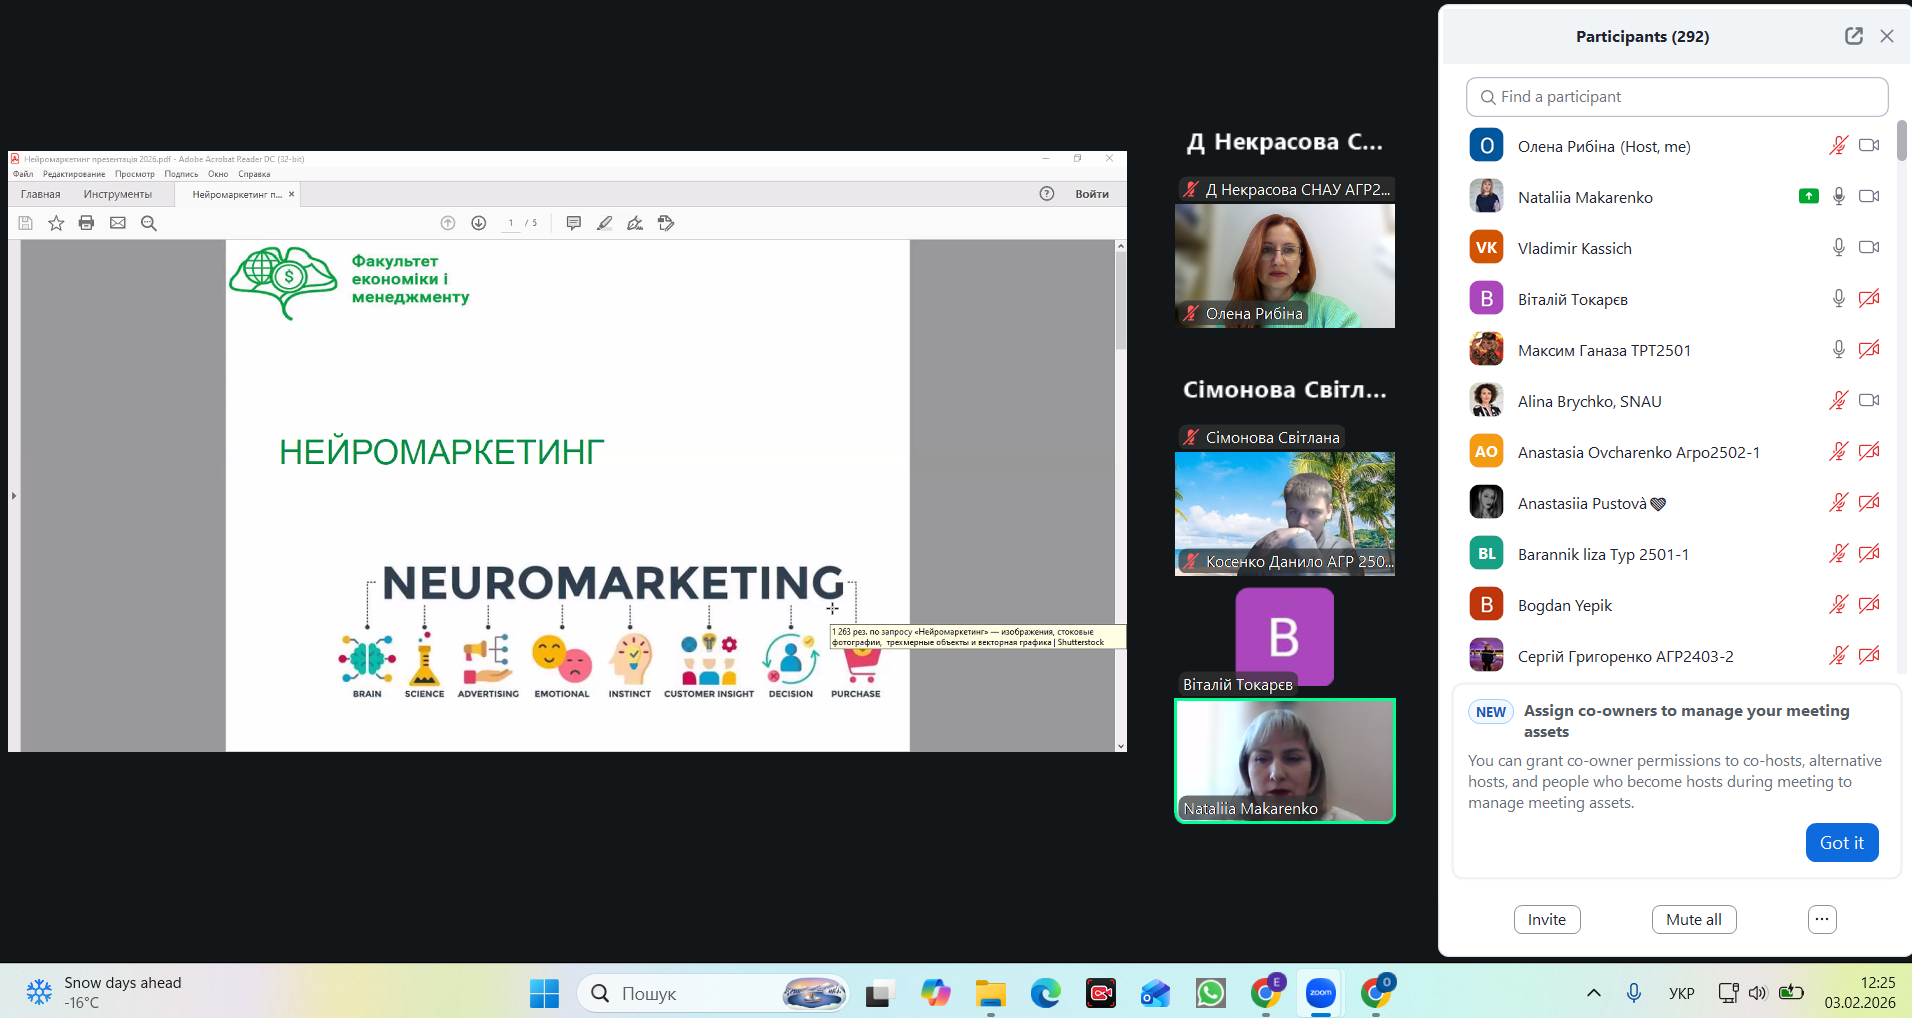Open the more options ellipsis button
This screenshot has height=1018, width=1912.
point(1822,919)
